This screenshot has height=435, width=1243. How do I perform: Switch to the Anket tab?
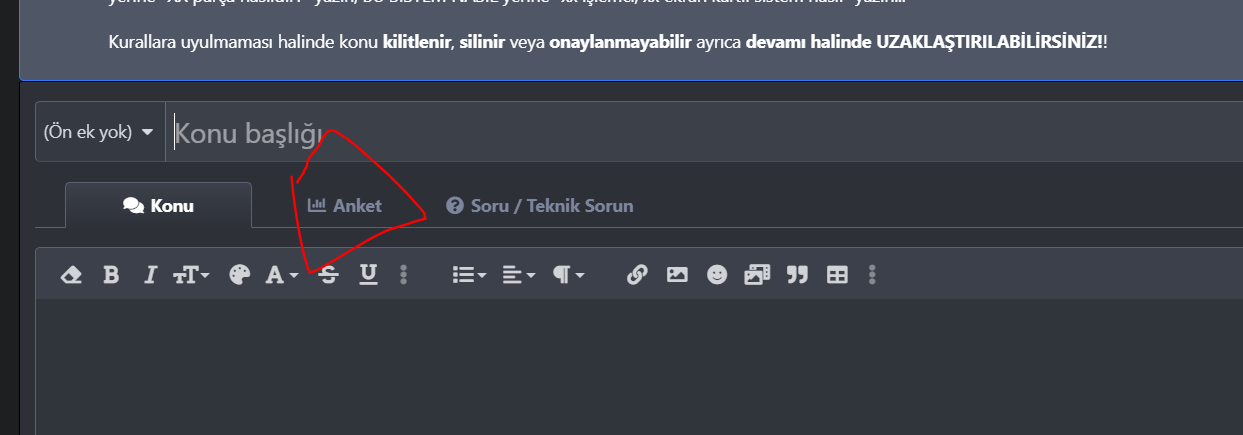pyautogui.click(x=344, y=206)
